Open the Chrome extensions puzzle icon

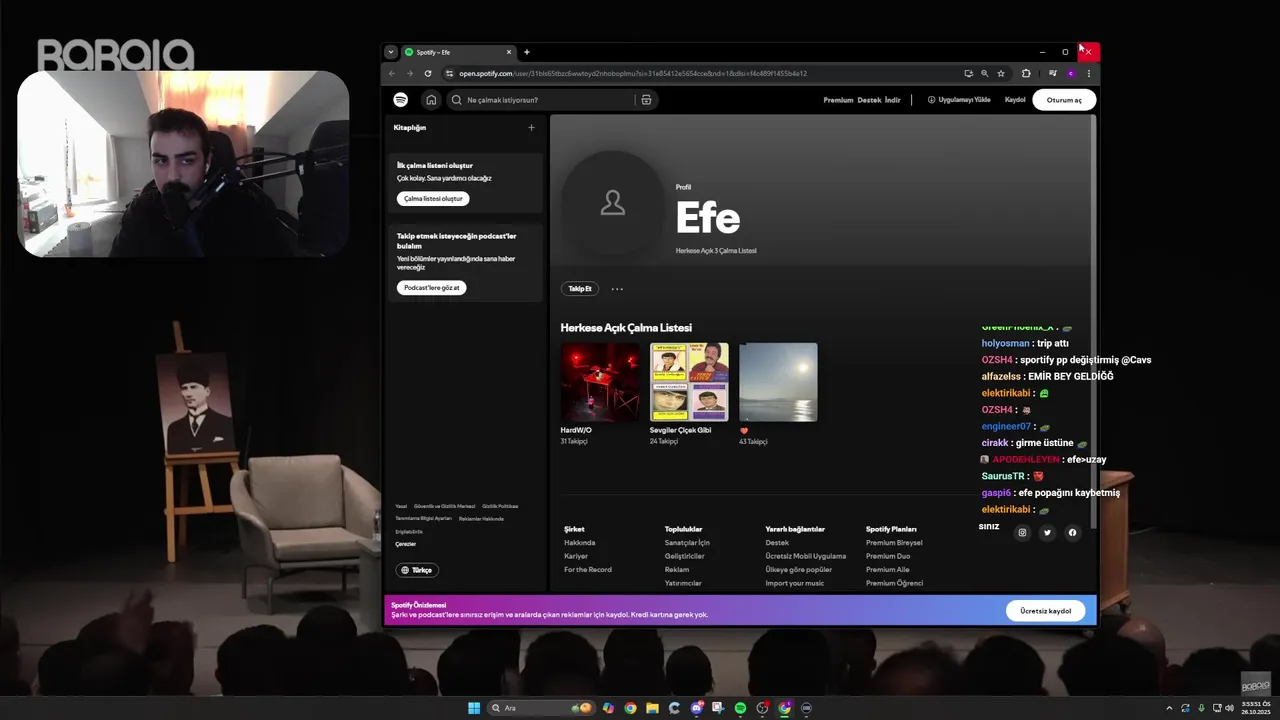coord(1026,73)
